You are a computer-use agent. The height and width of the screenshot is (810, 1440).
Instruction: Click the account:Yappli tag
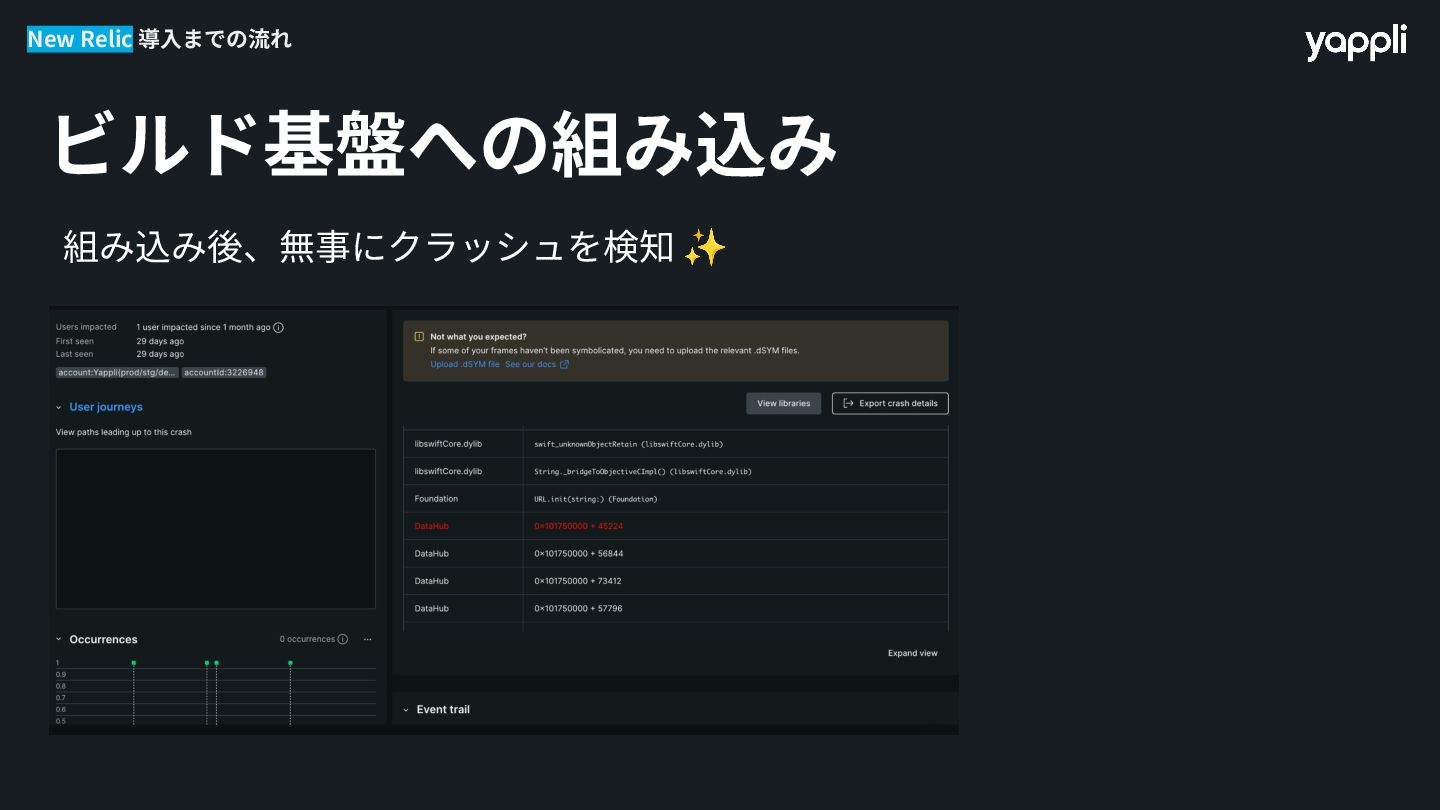[x=117, y=372]
